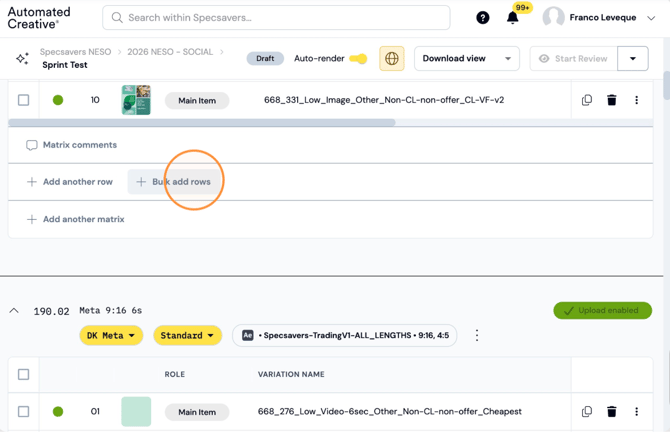670x434 pixels.
Task: Duplicate row 10 with the copy icon
Action: coord(587,100)
